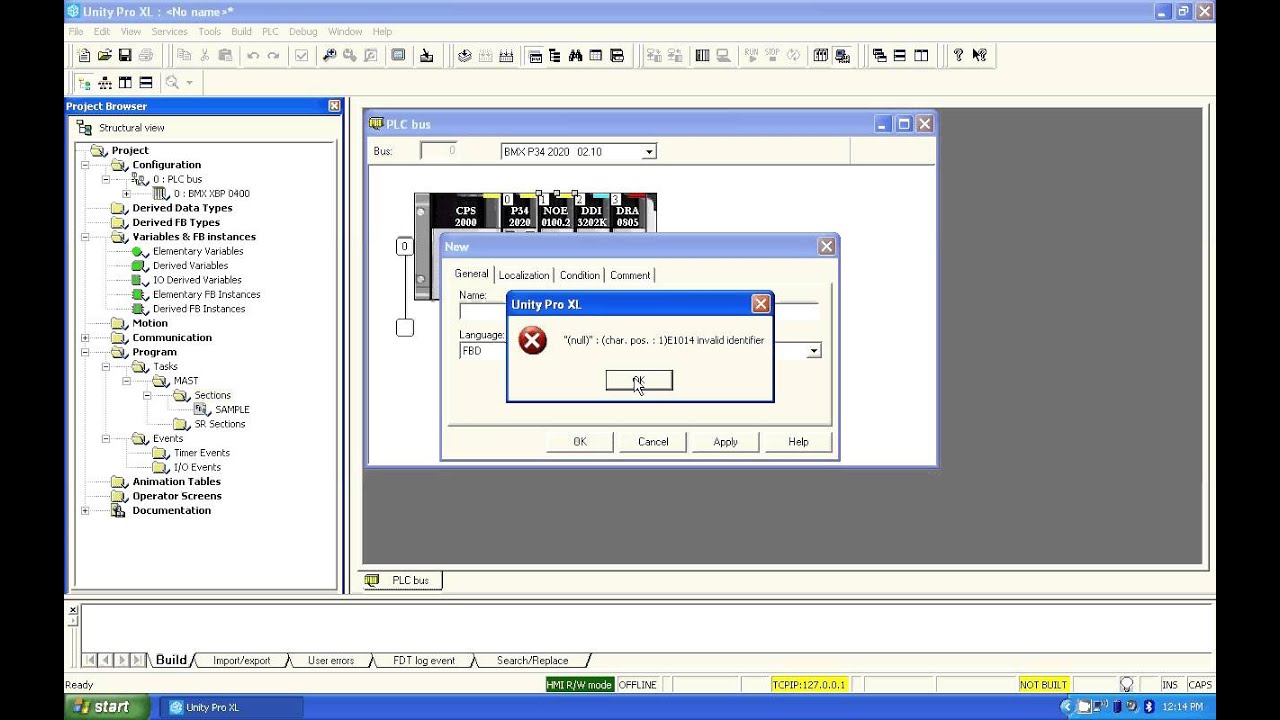The height and width of the screenshot is (720, 1280).
Task: Click the horizontal split views icon
Action: click(x=146, y=83)
